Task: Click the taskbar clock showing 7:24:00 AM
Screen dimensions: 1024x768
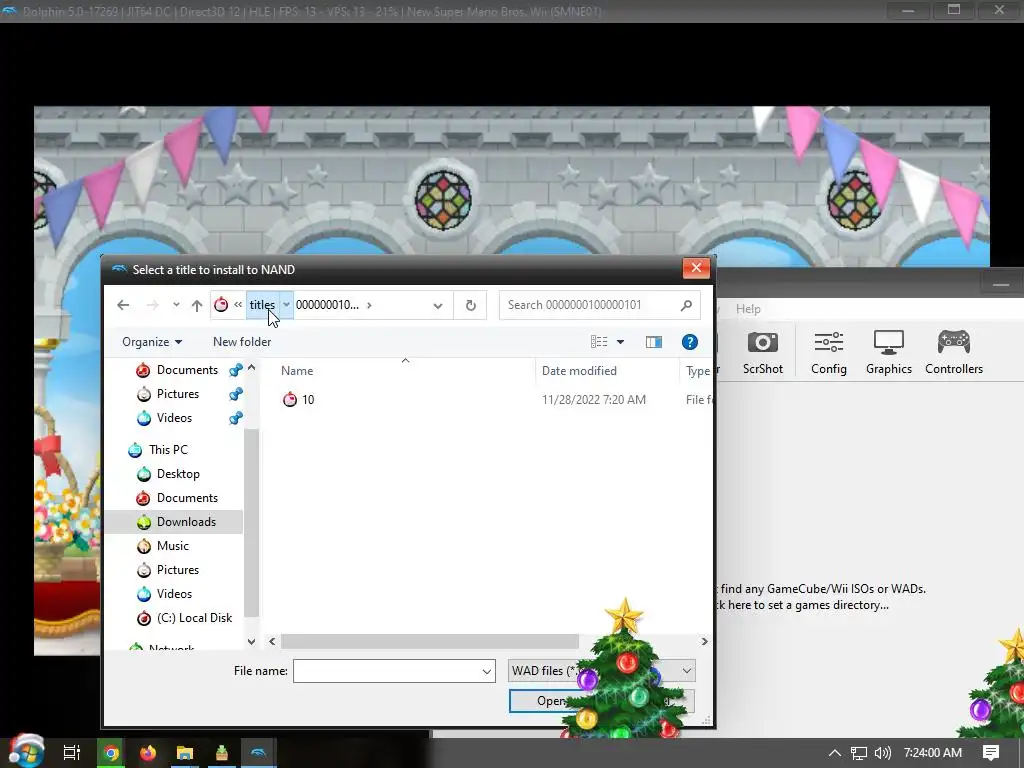Action: [933, 753]
